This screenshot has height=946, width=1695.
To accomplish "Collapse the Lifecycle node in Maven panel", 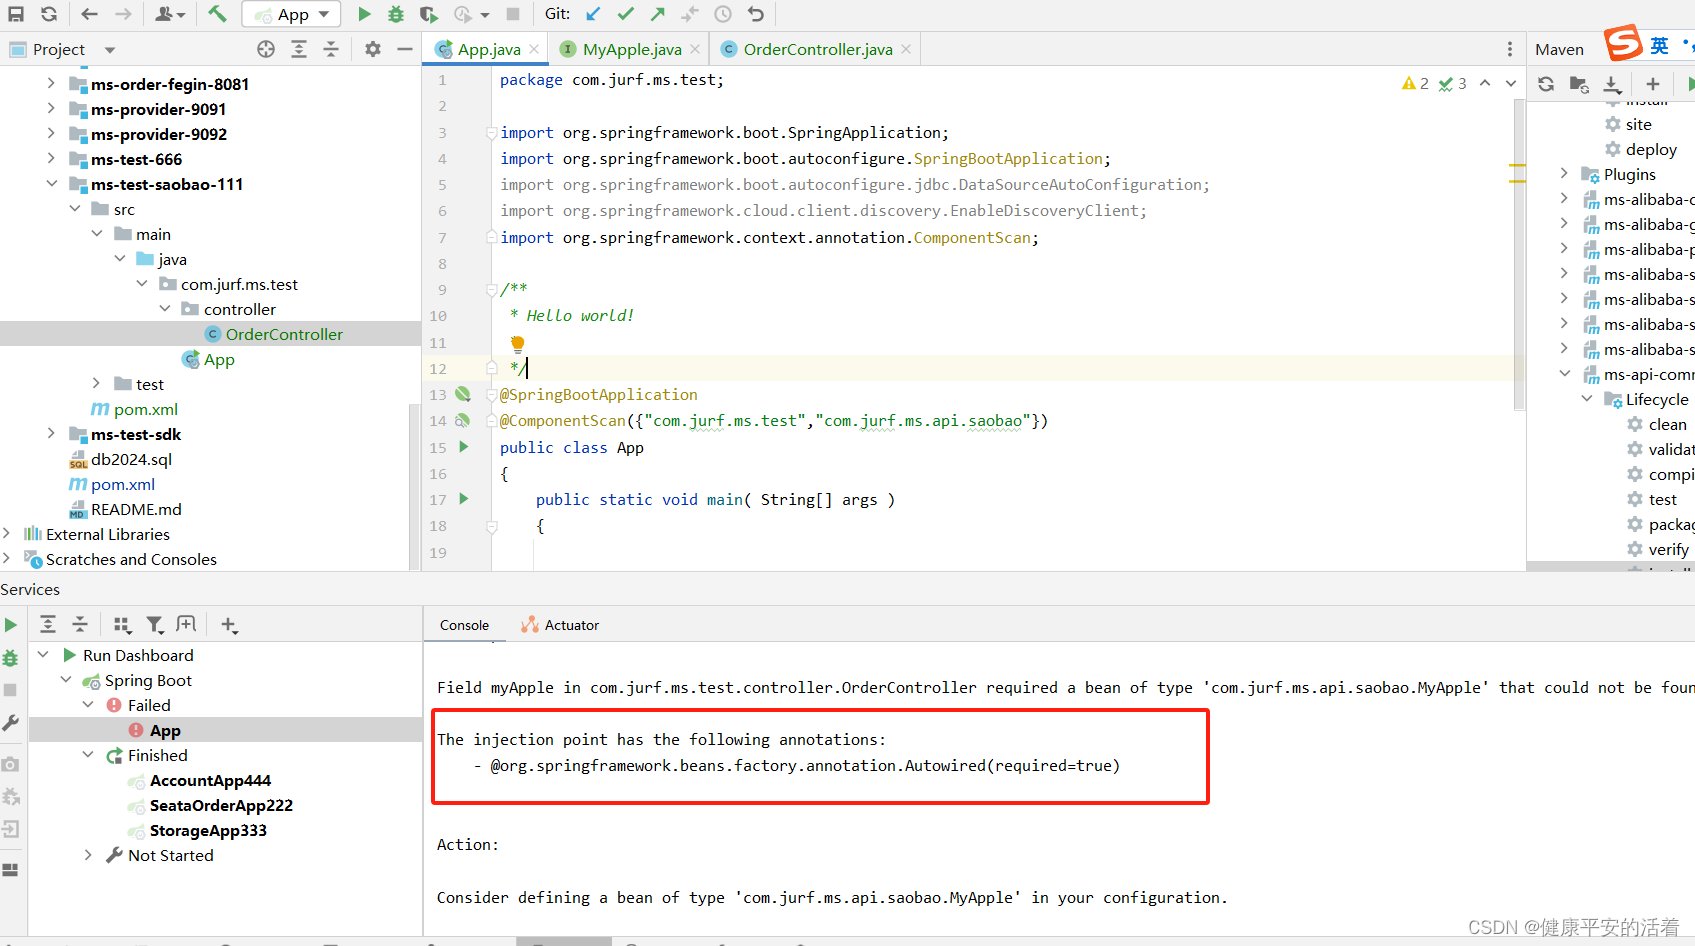I will point(1587,398).
